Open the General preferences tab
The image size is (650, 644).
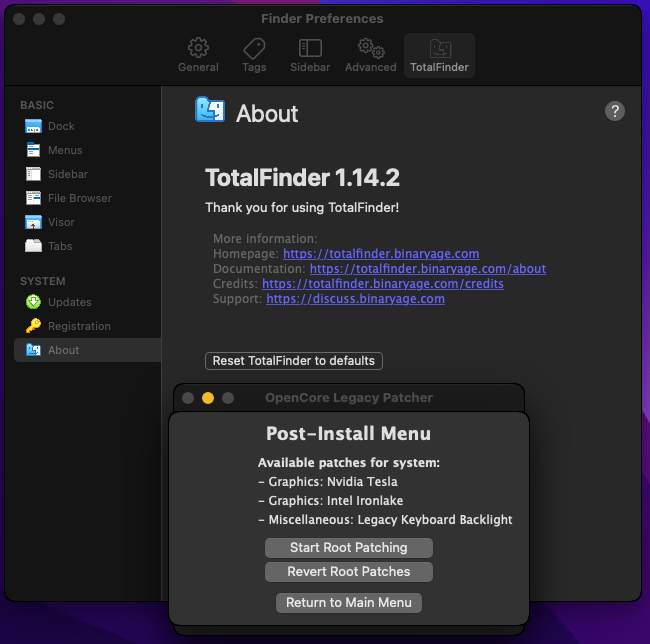(x=198, y=55)
